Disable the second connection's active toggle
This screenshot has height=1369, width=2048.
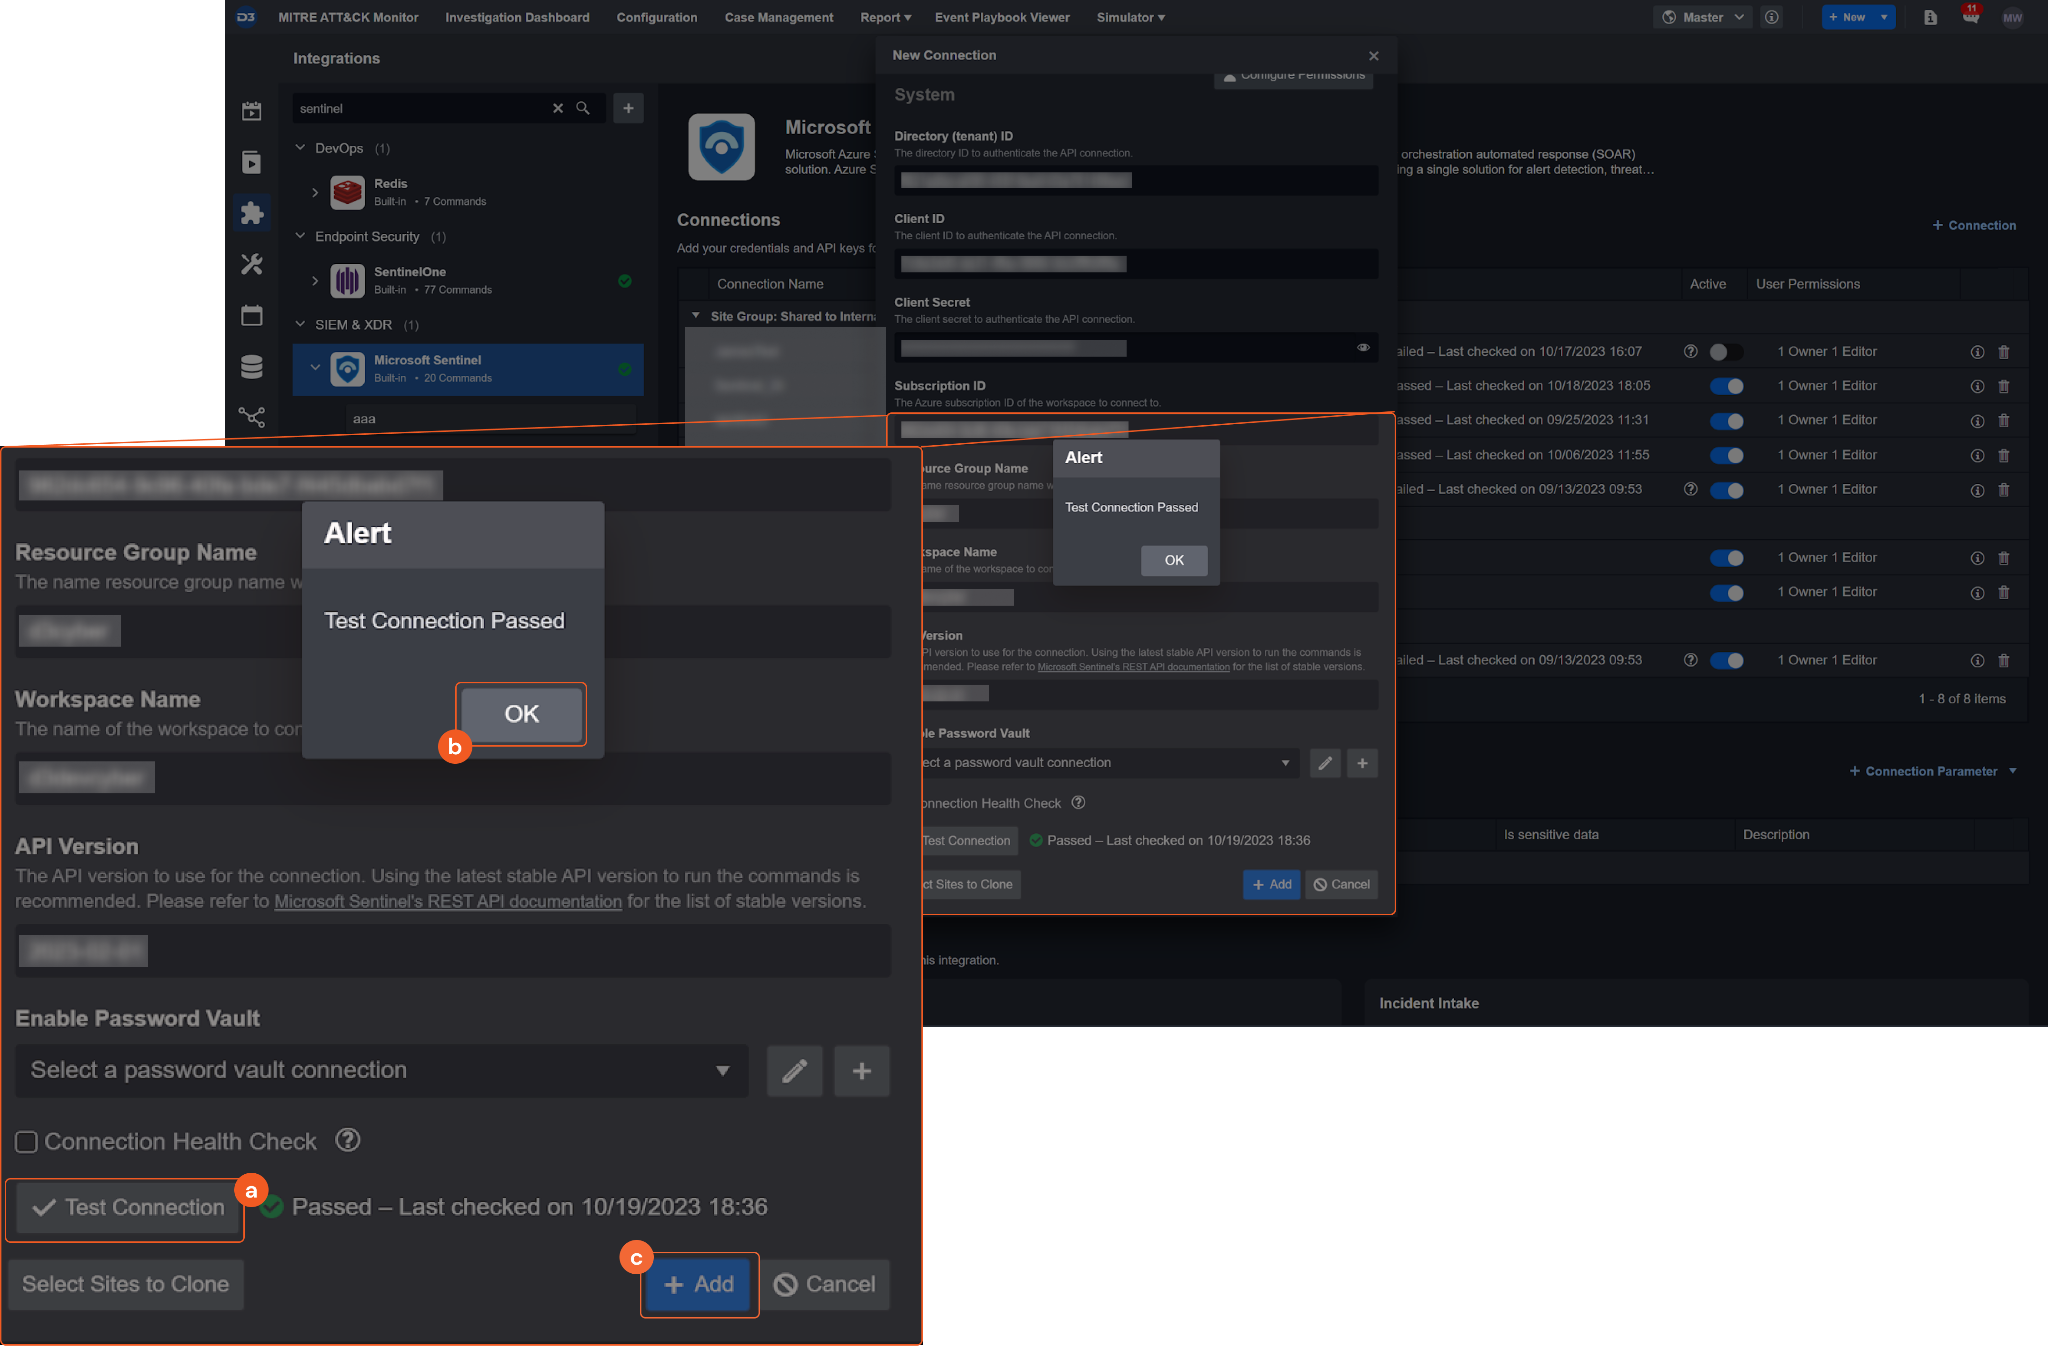pos(1726,386)
